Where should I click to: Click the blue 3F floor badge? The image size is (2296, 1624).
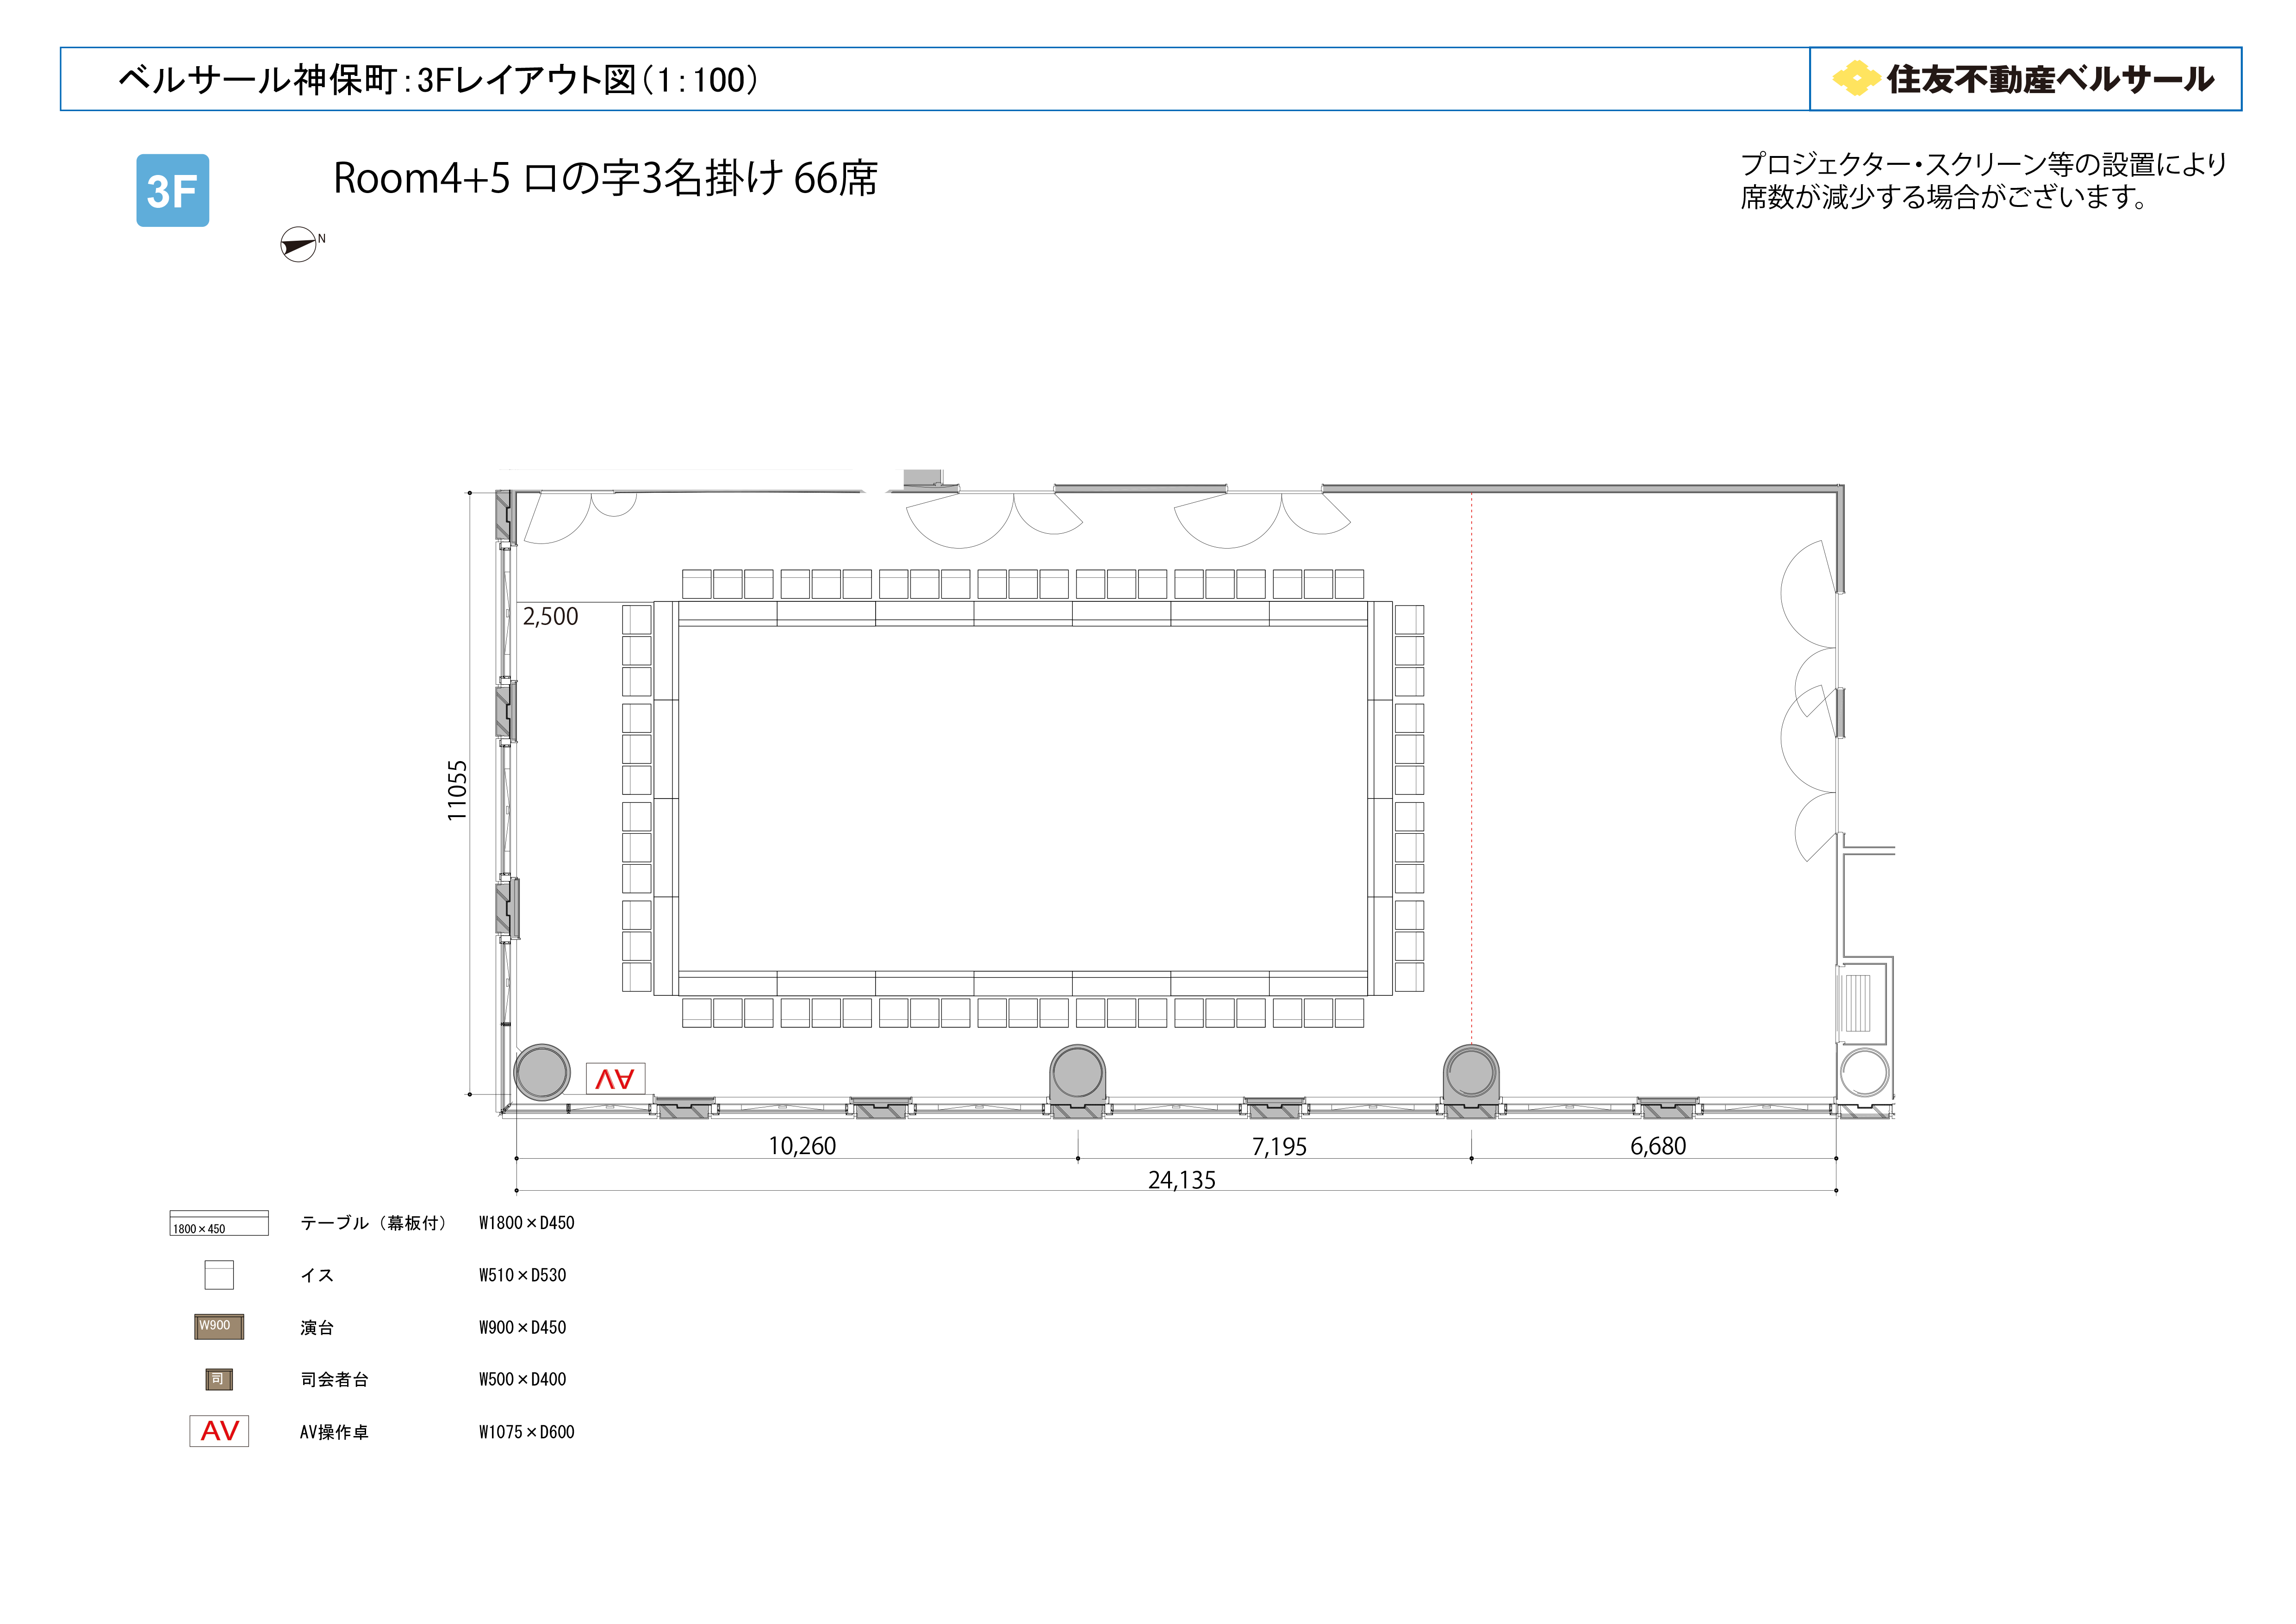(172, 190)
